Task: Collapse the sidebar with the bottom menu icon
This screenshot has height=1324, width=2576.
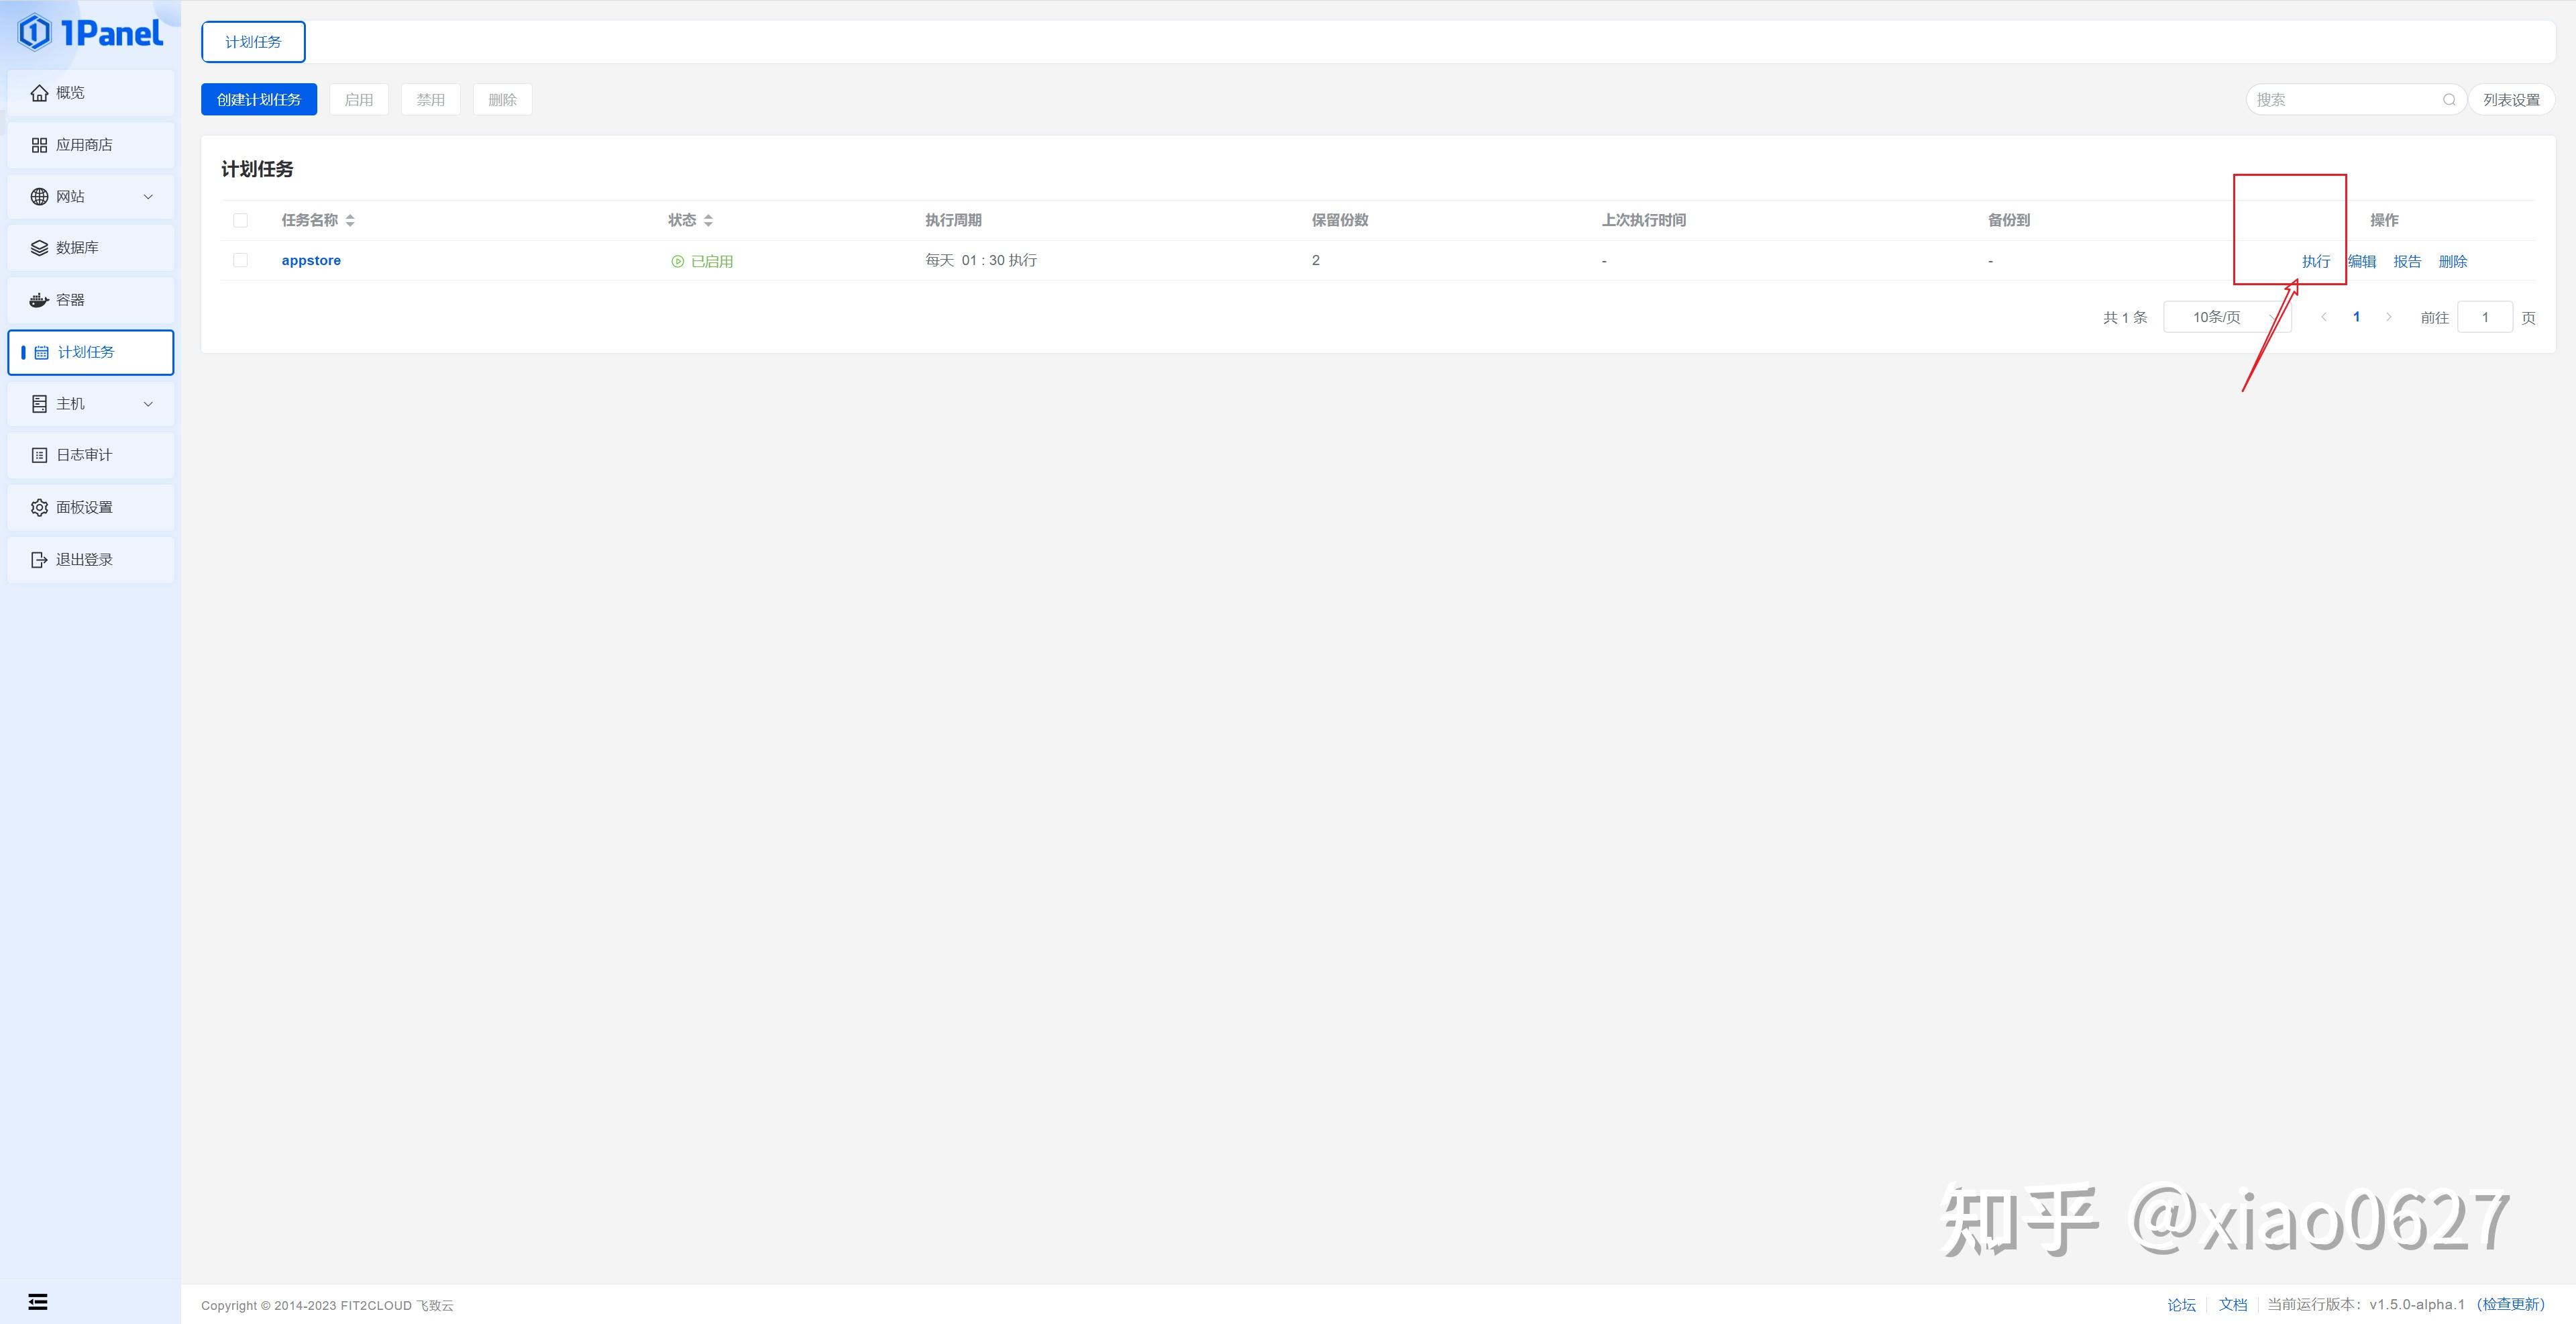Action: [x=38, y=1302]
